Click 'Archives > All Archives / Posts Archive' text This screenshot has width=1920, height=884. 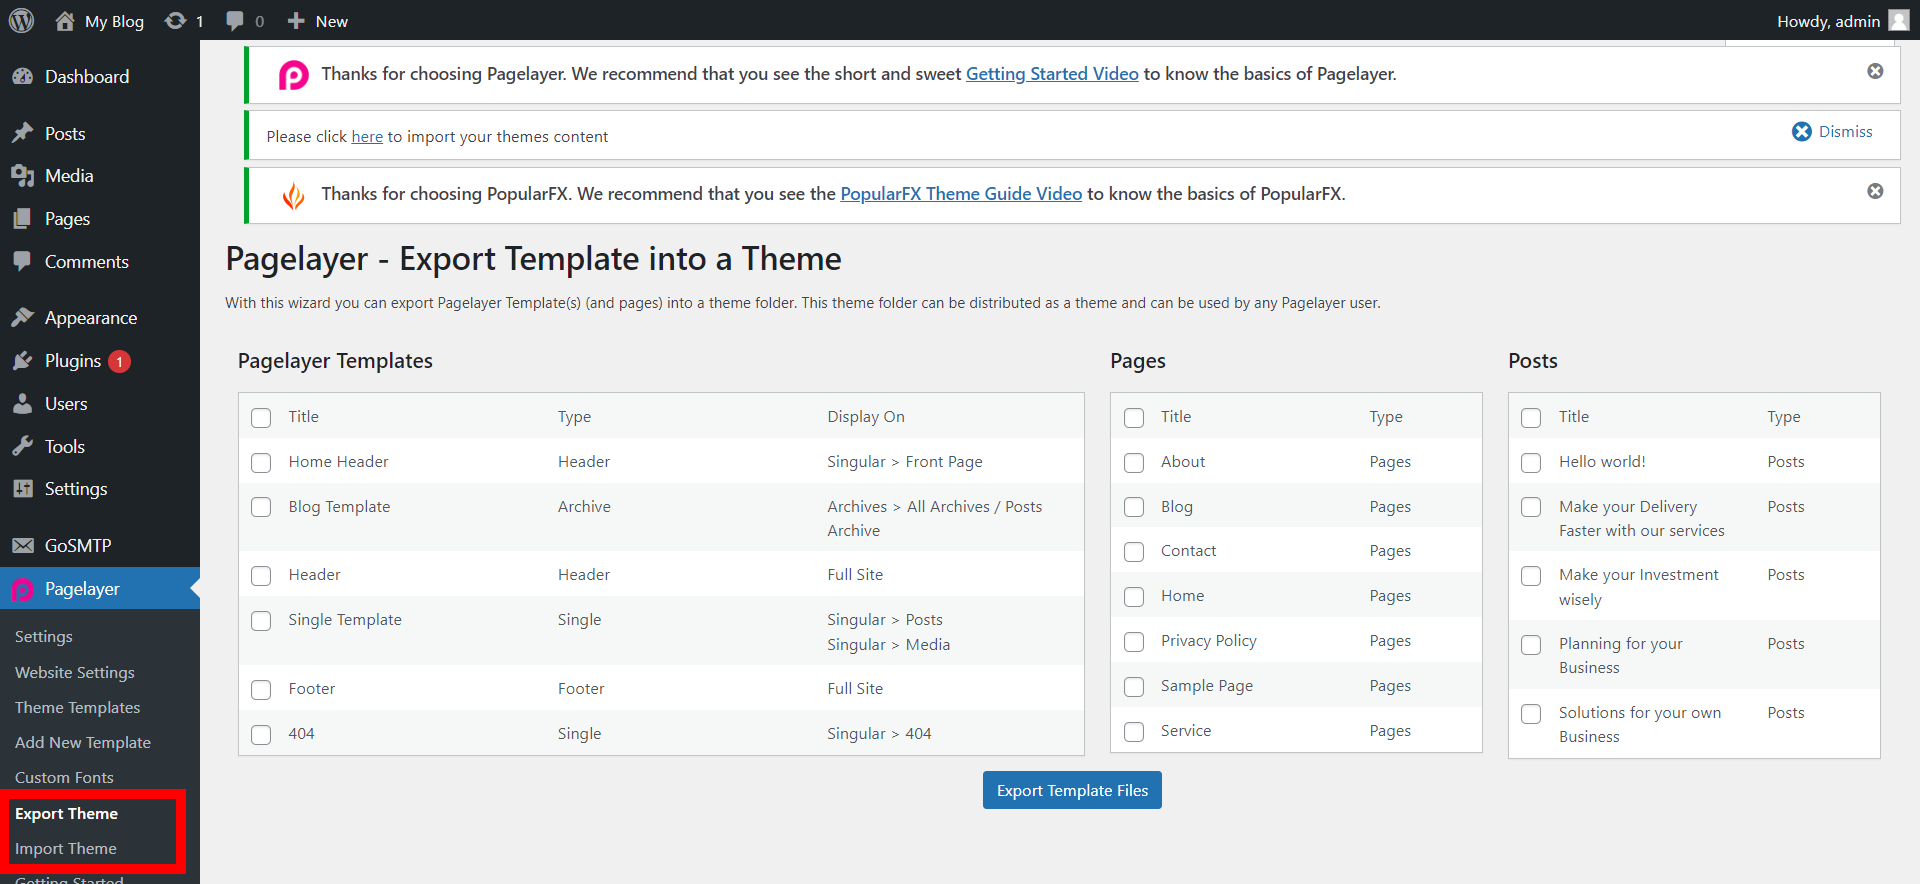(x=935, y=519)
